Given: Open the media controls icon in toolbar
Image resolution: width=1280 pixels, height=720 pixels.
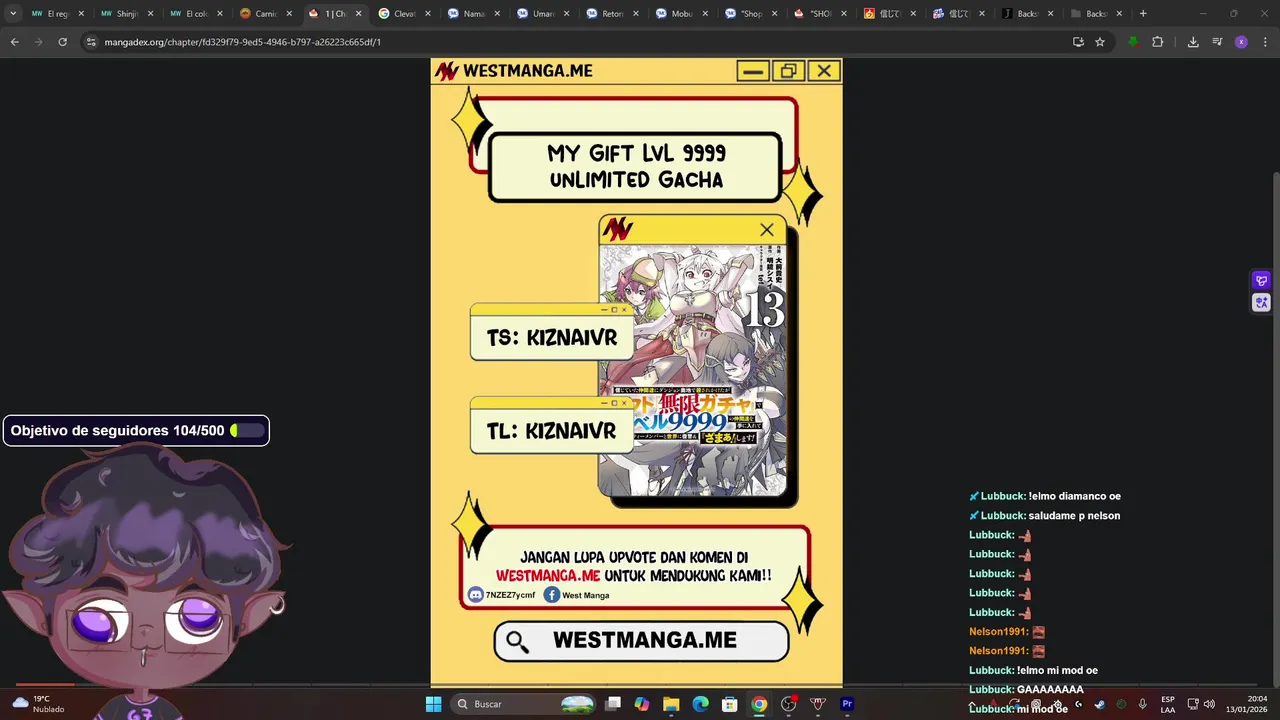Looking at the screenshot, I should (x=1217, y=42).
